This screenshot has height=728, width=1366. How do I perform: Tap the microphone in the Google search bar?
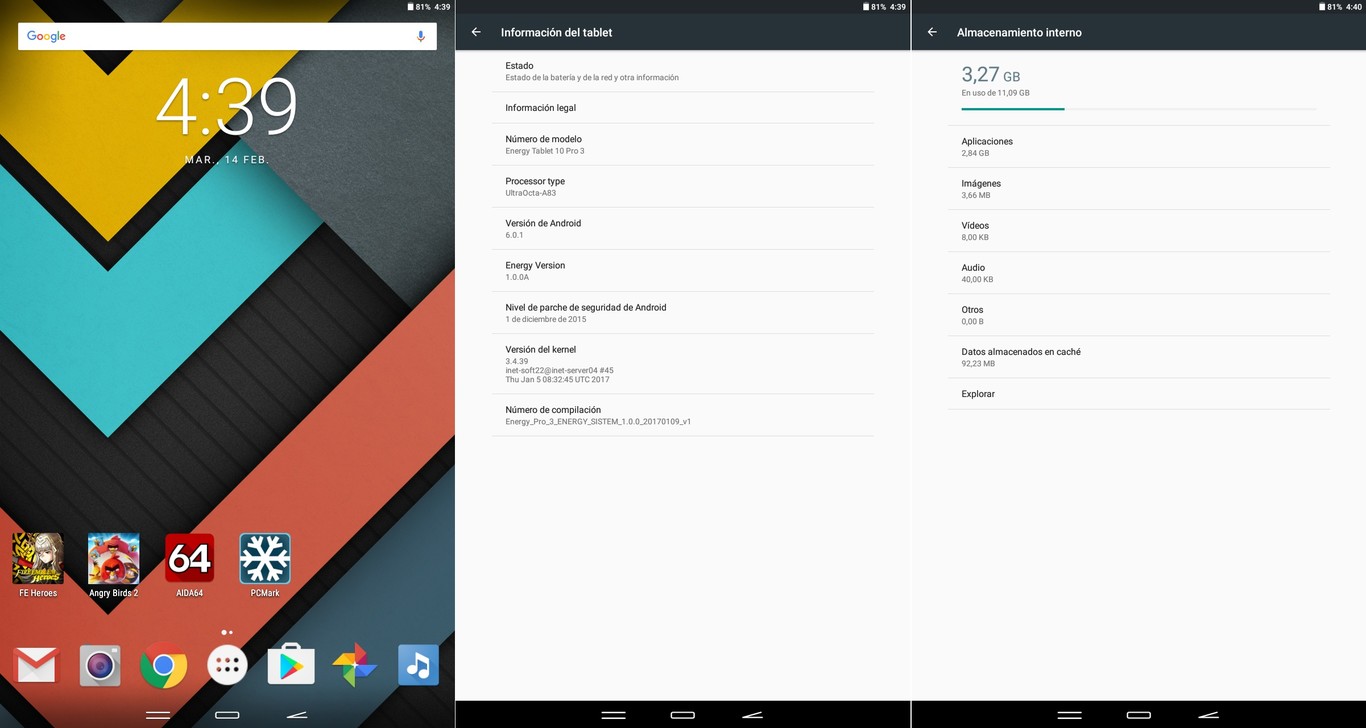pyautogui.click(x=418, y=36)
